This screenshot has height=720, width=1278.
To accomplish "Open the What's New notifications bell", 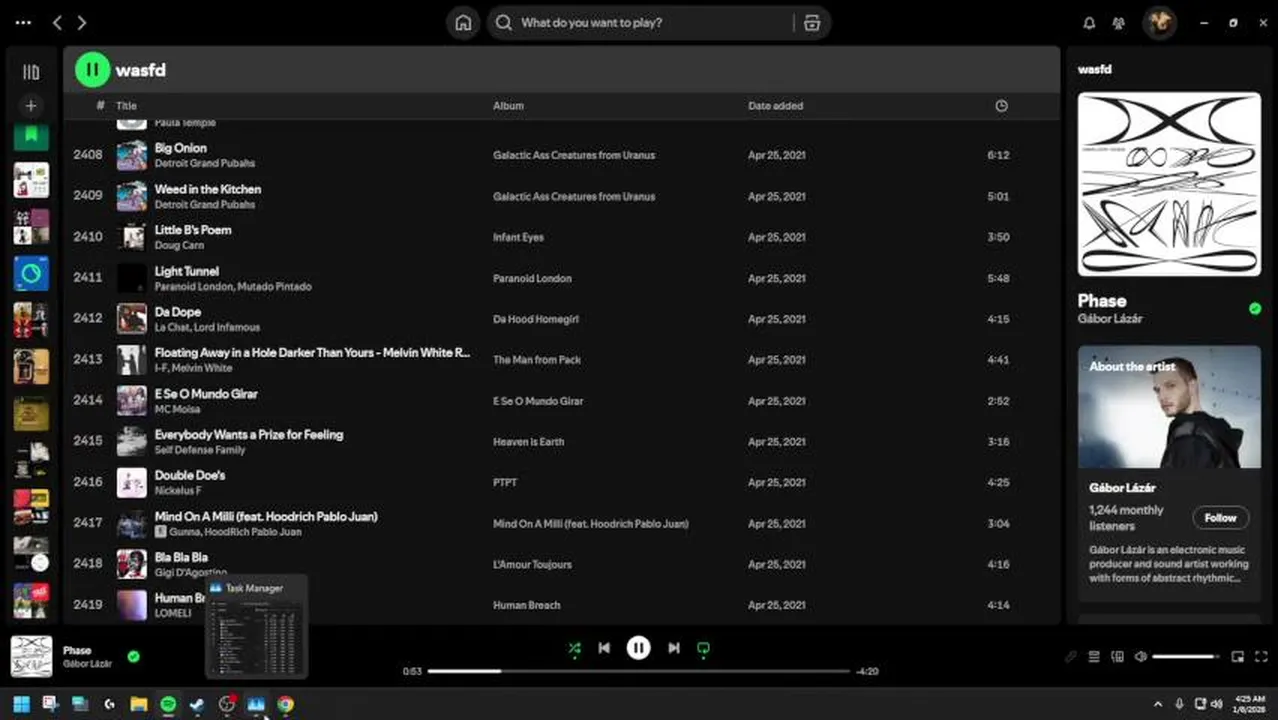I will (1090, 23).
